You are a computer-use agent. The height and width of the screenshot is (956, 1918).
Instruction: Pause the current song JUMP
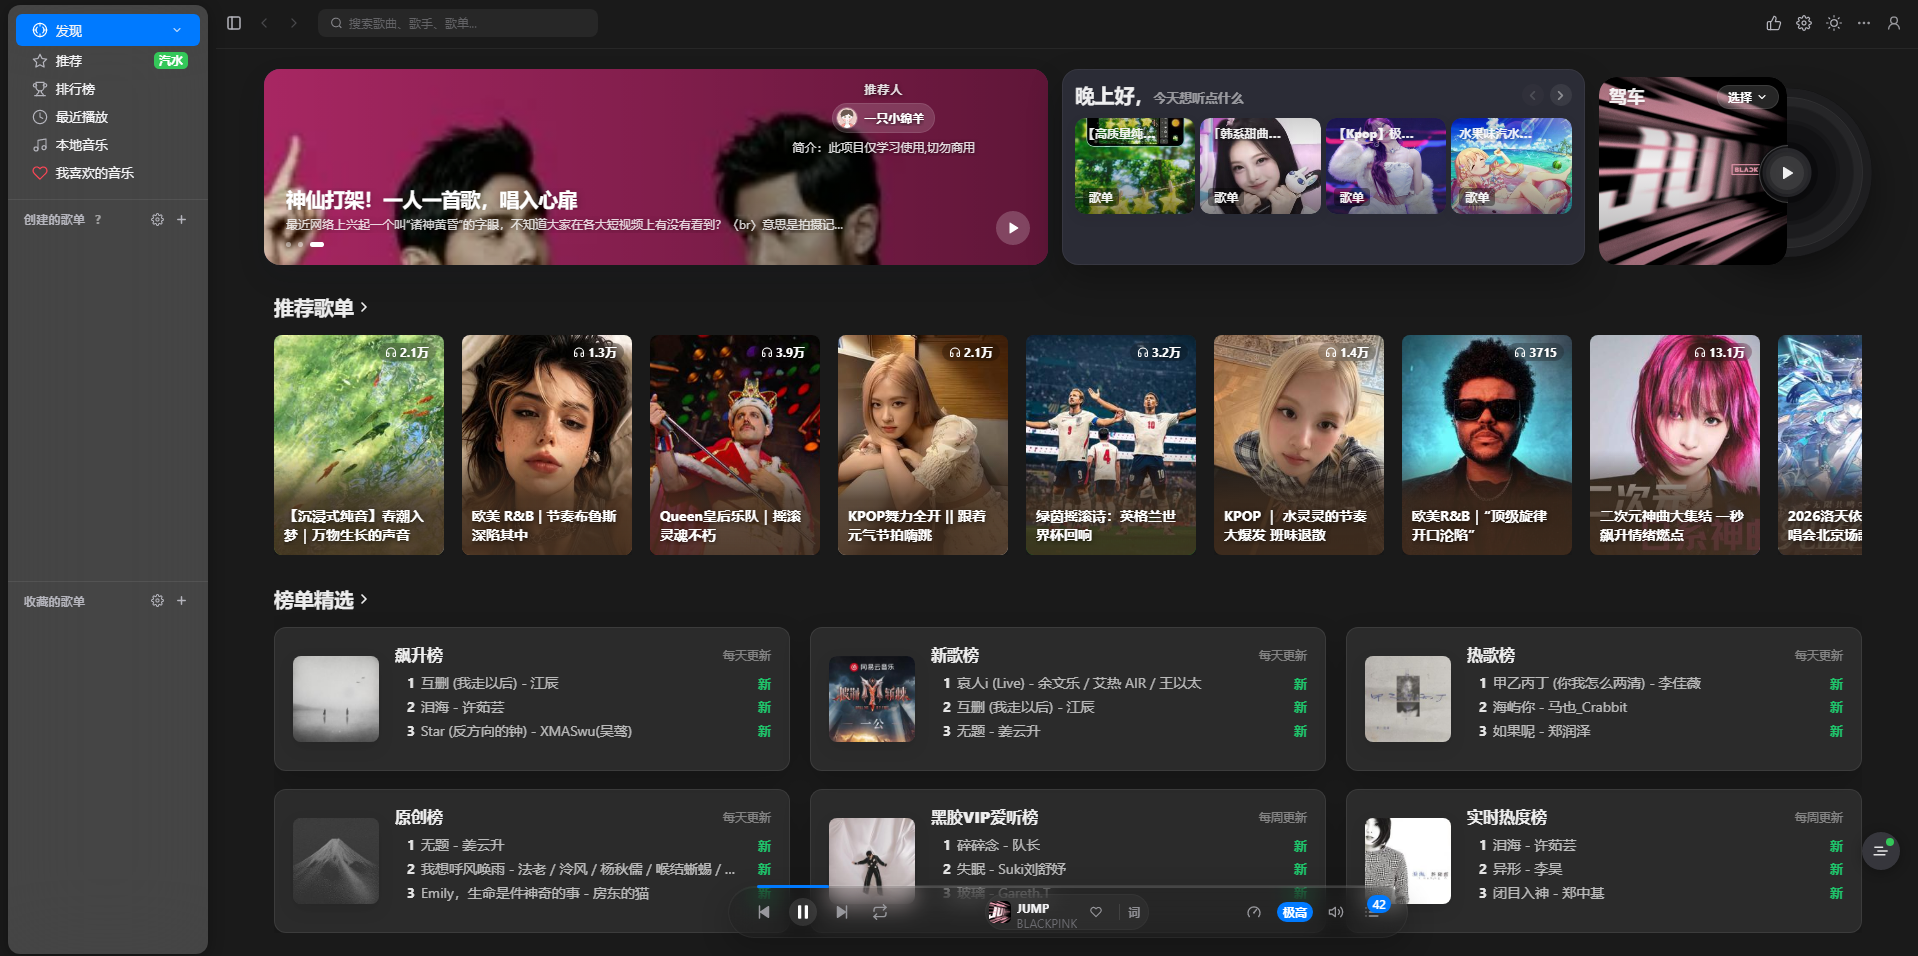pyautogui.click(x=803, y=912)
